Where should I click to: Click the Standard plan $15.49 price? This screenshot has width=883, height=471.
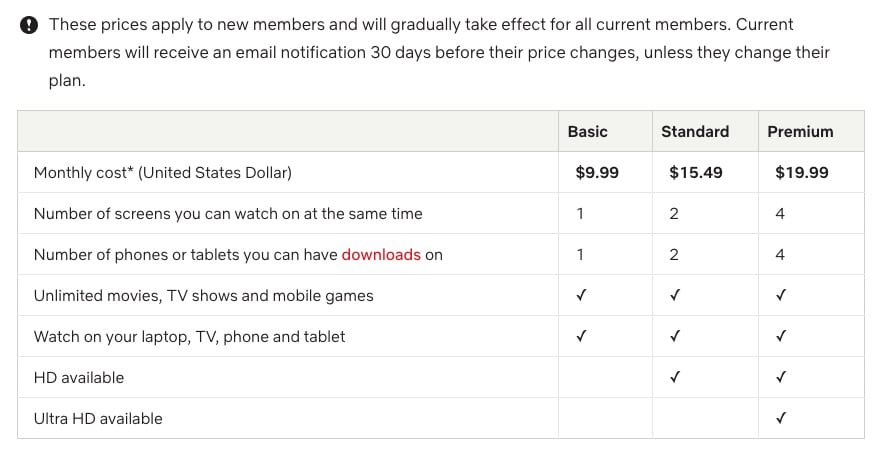[696, 173]
